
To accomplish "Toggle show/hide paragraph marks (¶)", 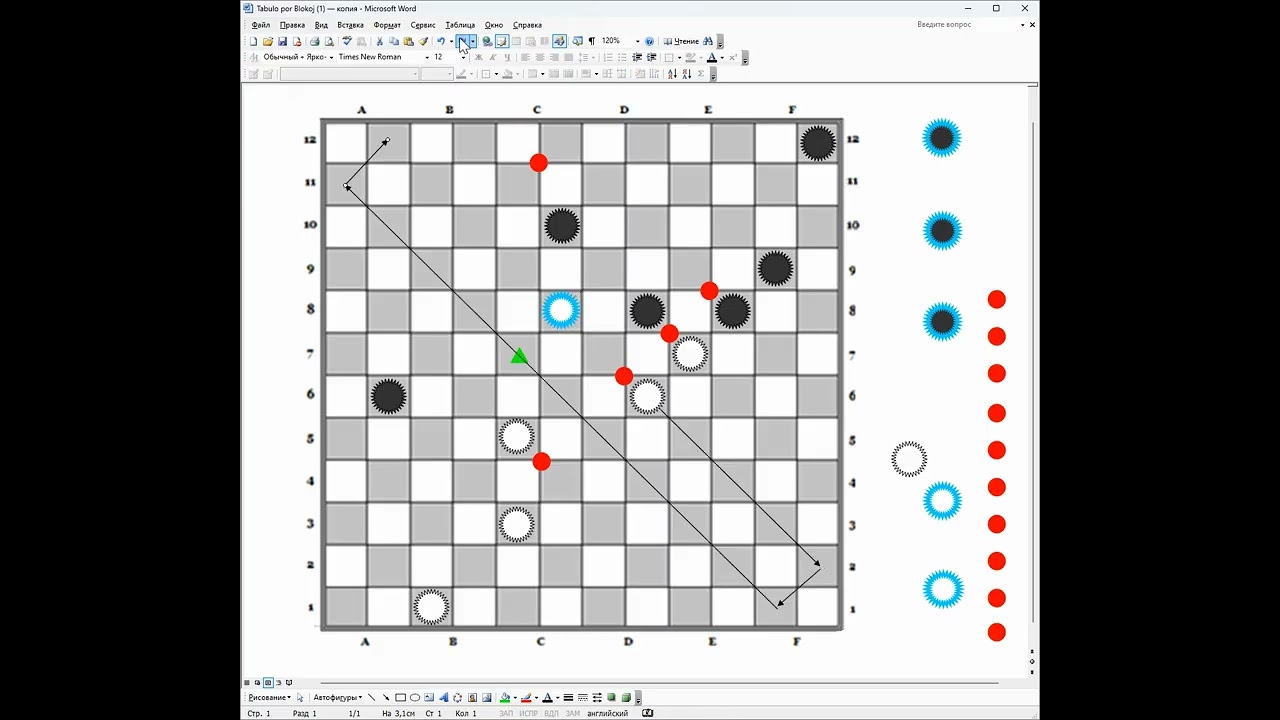I will [x=592, y=41].
